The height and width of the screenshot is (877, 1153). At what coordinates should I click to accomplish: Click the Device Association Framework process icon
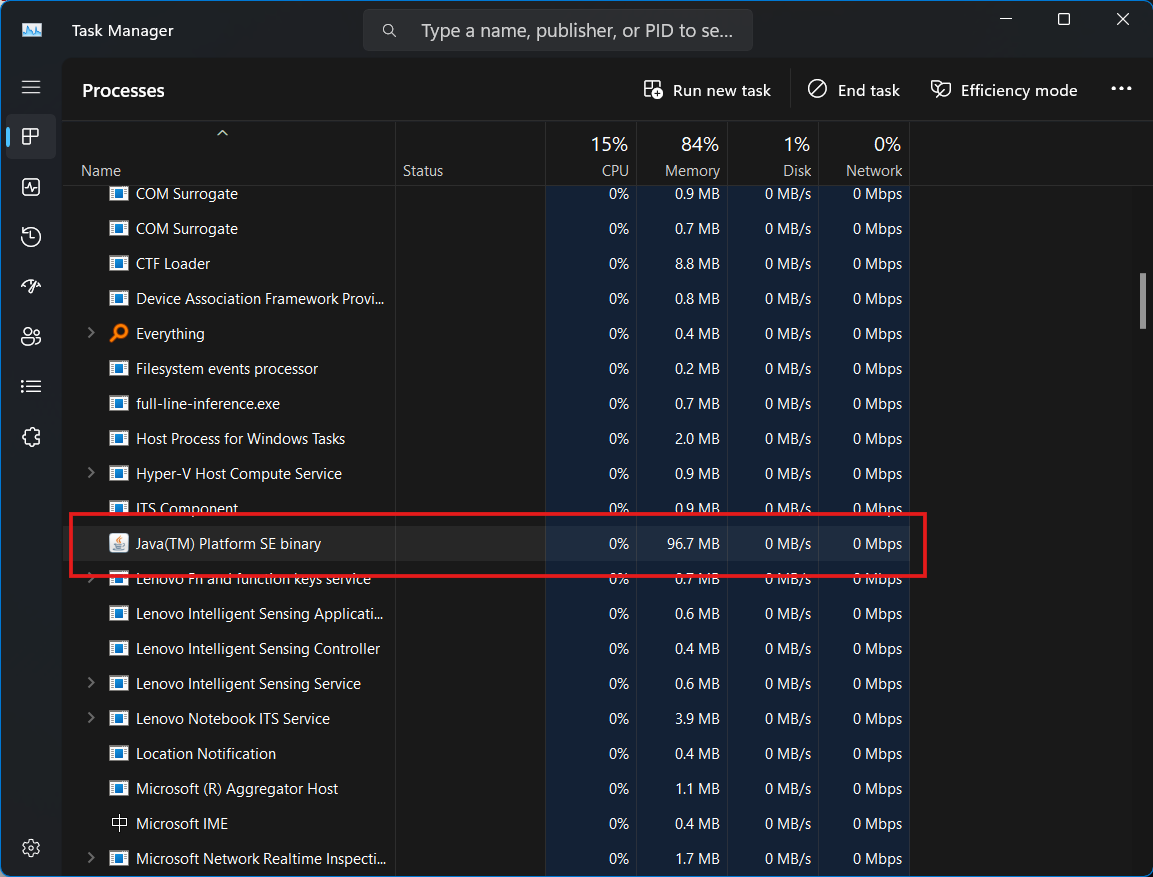click(118, 298)
